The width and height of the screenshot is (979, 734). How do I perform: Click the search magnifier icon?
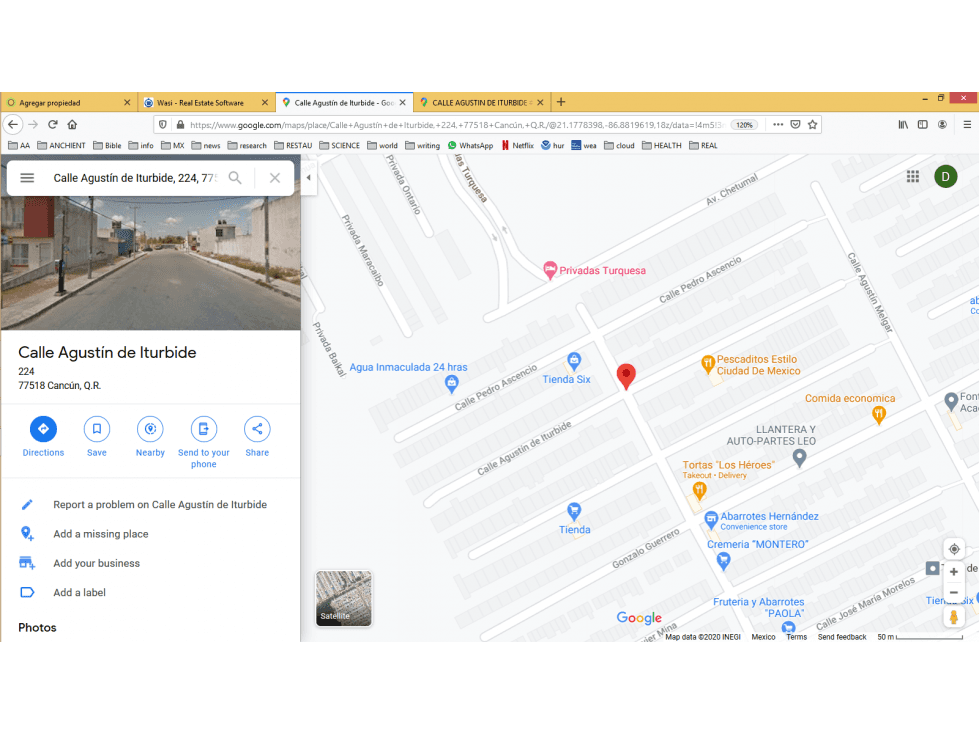tap(235, 178)
